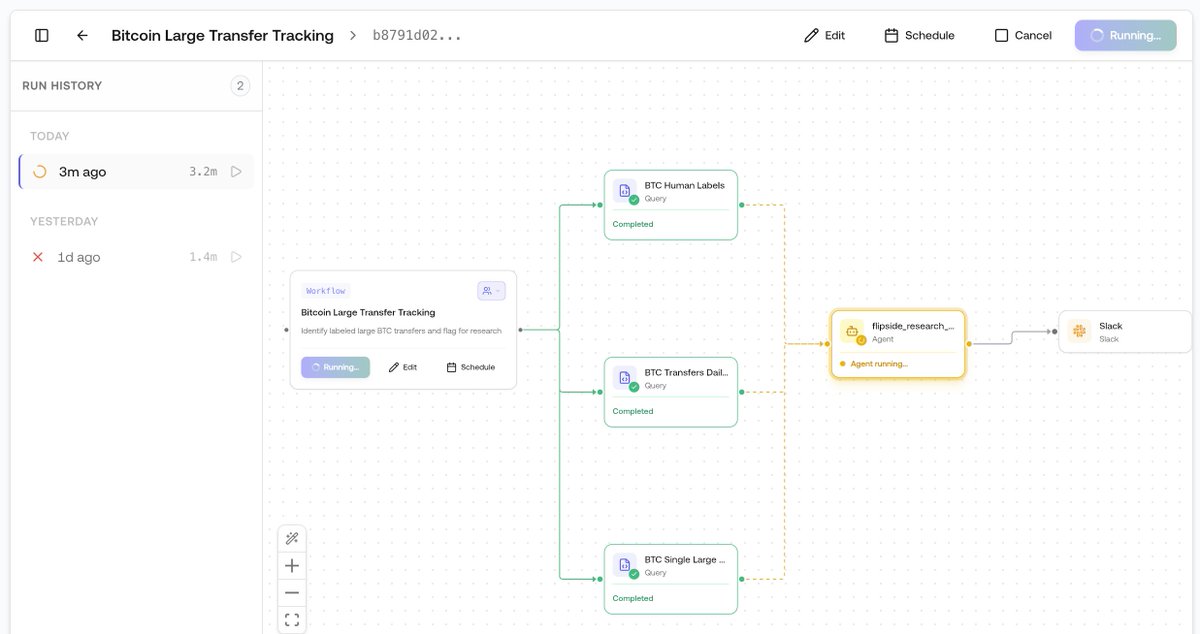Click the RUN HISTORY header
The width and height of the screenshot is (1200, 634).
[x=62, y=86]
